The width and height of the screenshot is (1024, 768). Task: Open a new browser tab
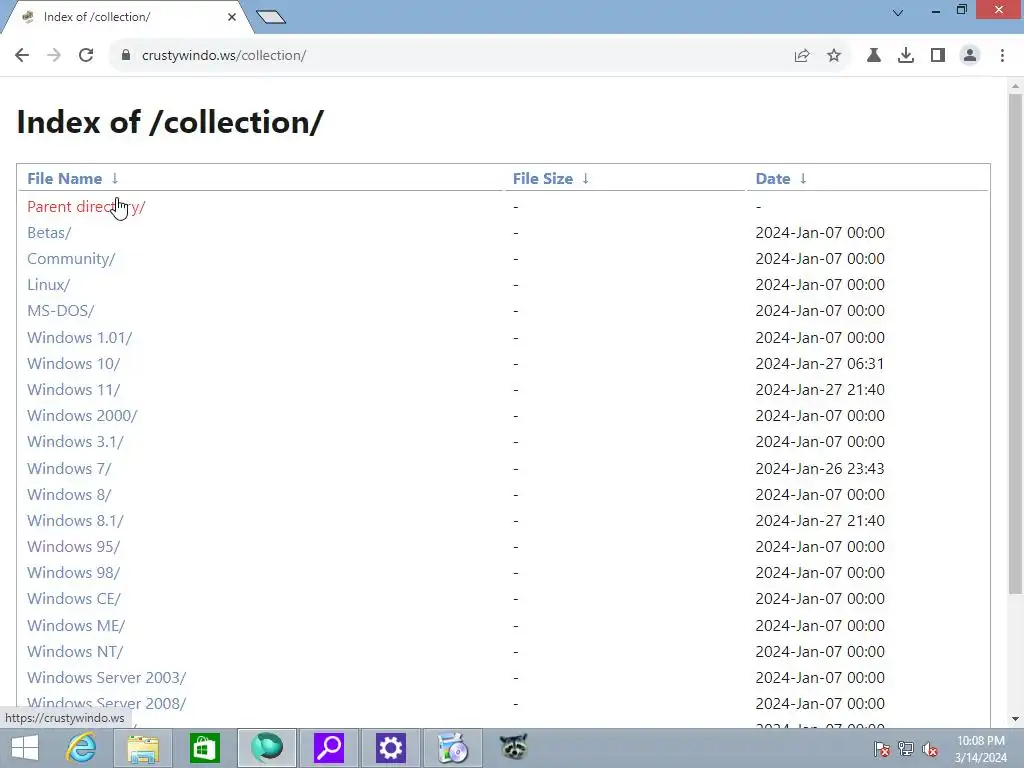[270, 17]
